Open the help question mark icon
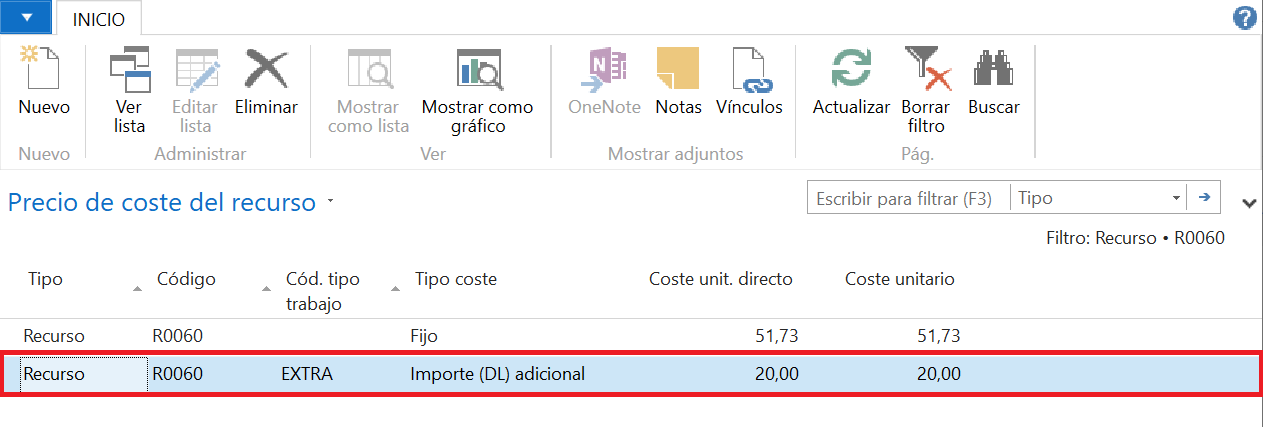This screenshot has height=427, width=1263. click(1245, 17)
